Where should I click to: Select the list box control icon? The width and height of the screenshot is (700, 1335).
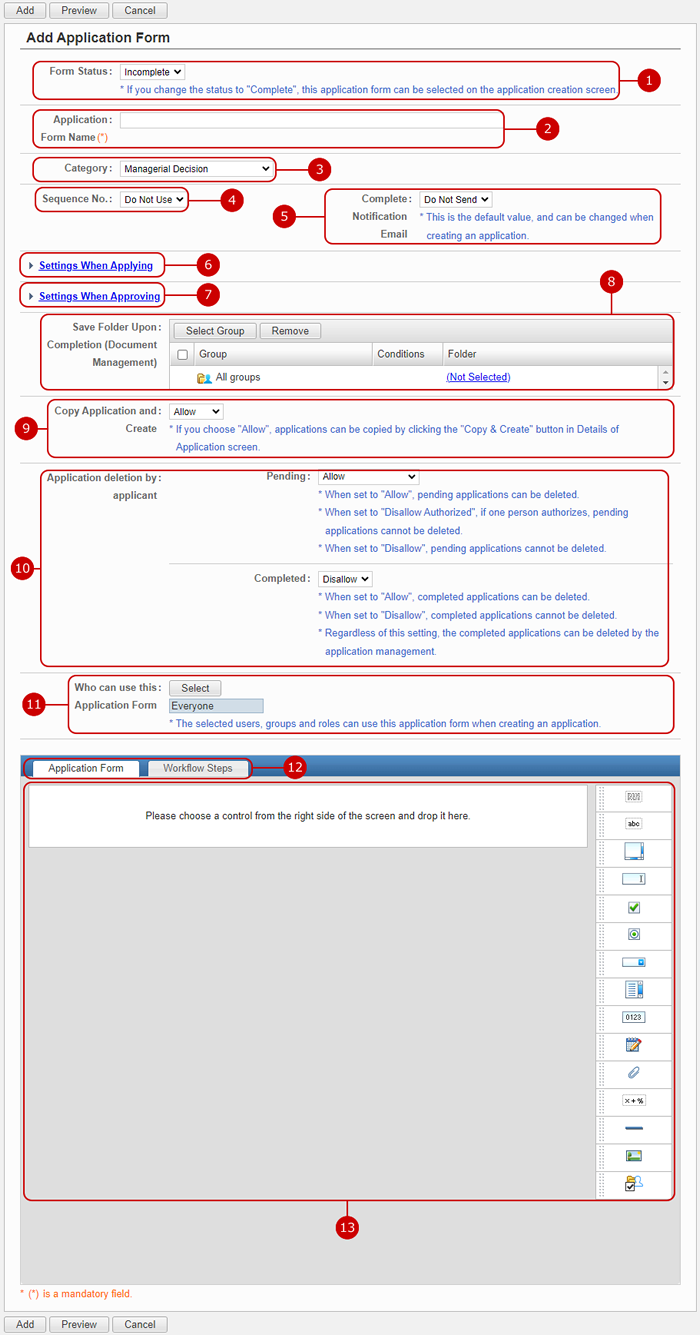(633, 989)
